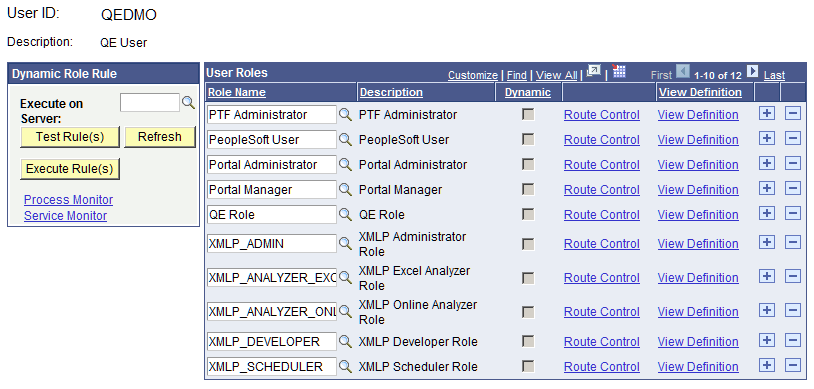Open View Definition for QE Role
This screenshot has width=814, height=389.
pyautogui.click(x=698, y=214)
